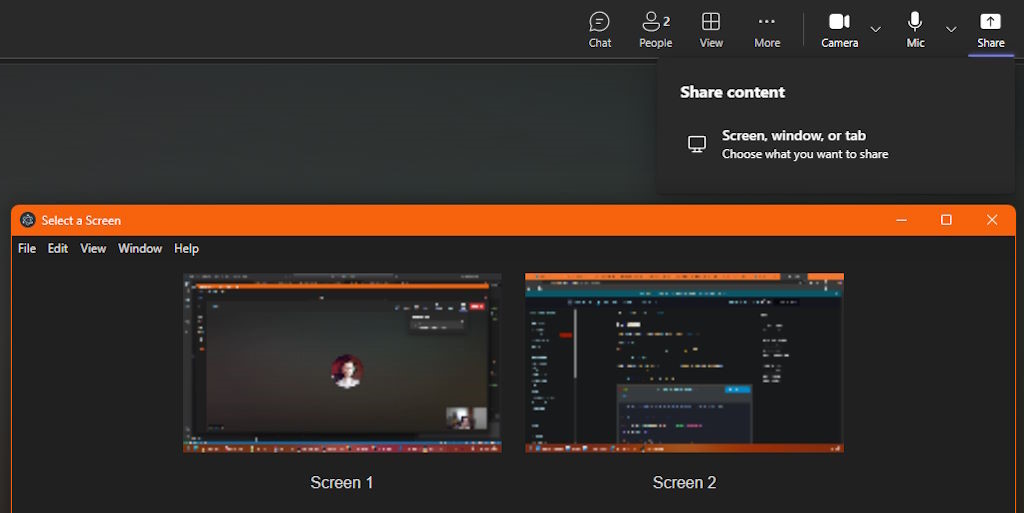Open the More actions menu
Screen dimensions: 1024x513
point(767,30)
